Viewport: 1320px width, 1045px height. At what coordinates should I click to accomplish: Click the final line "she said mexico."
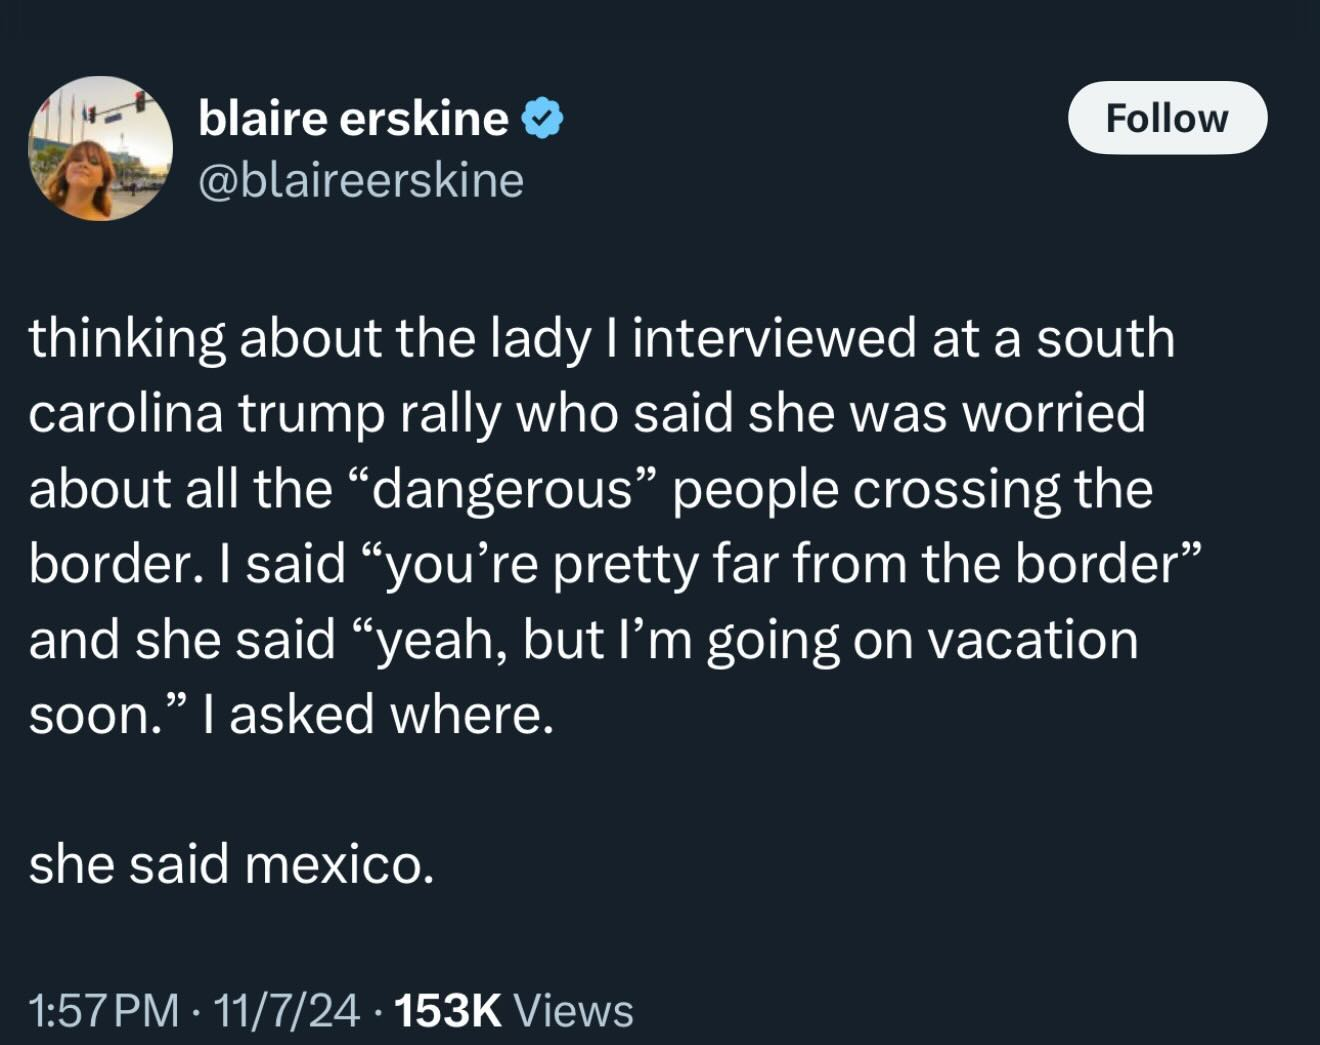[x=232, y=863]
